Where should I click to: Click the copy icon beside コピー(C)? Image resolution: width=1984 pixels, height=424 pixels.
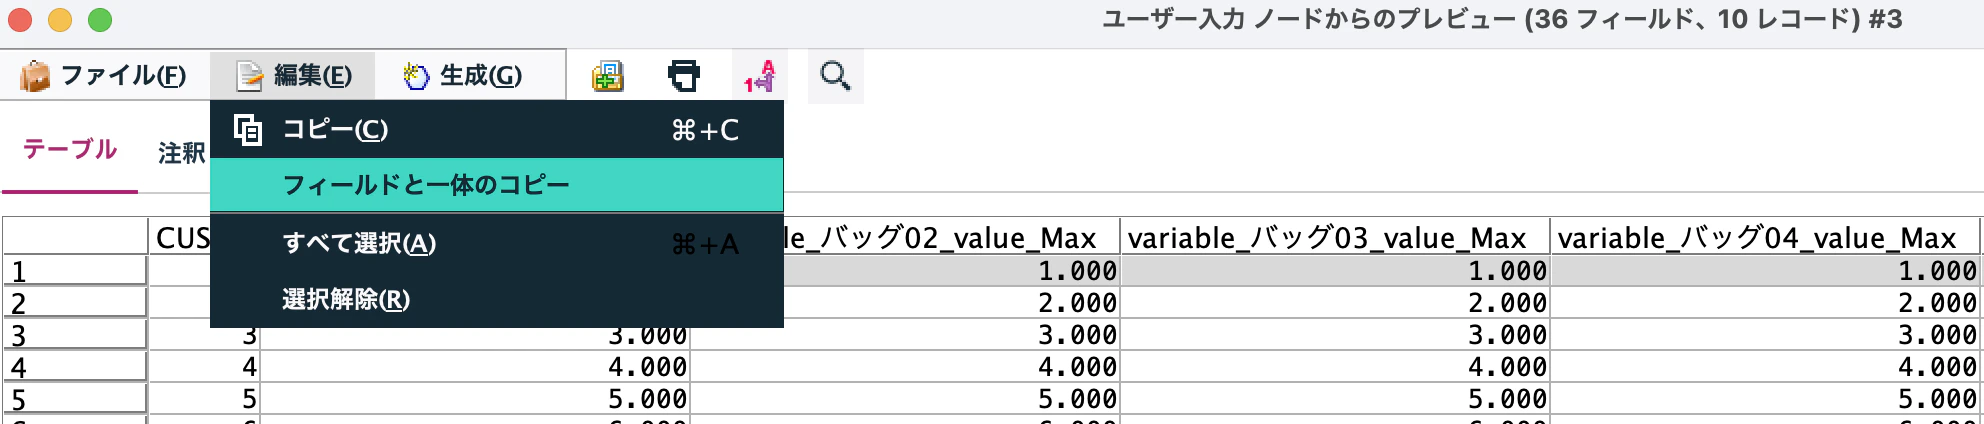(x=248, y=130)
